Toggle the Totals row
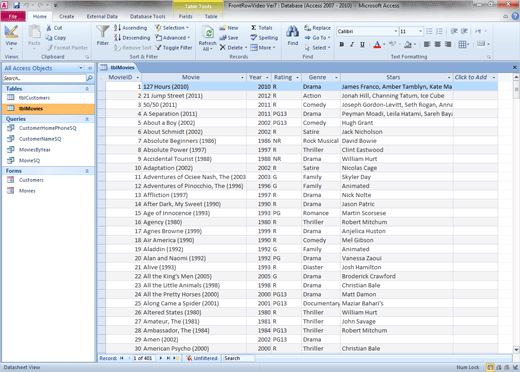Screen dimensions: 520x372 point(262,28)
